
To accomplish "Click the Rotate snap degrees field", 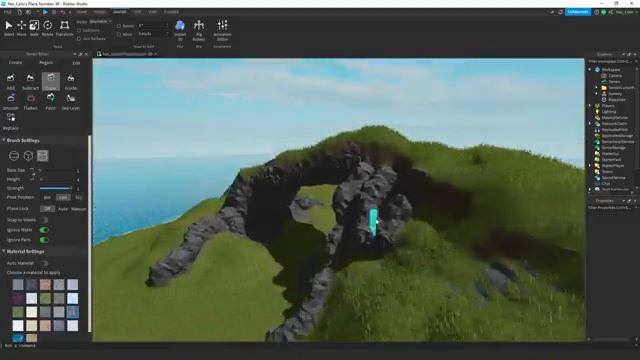I will pyautogui.click(x=153, y=26).
